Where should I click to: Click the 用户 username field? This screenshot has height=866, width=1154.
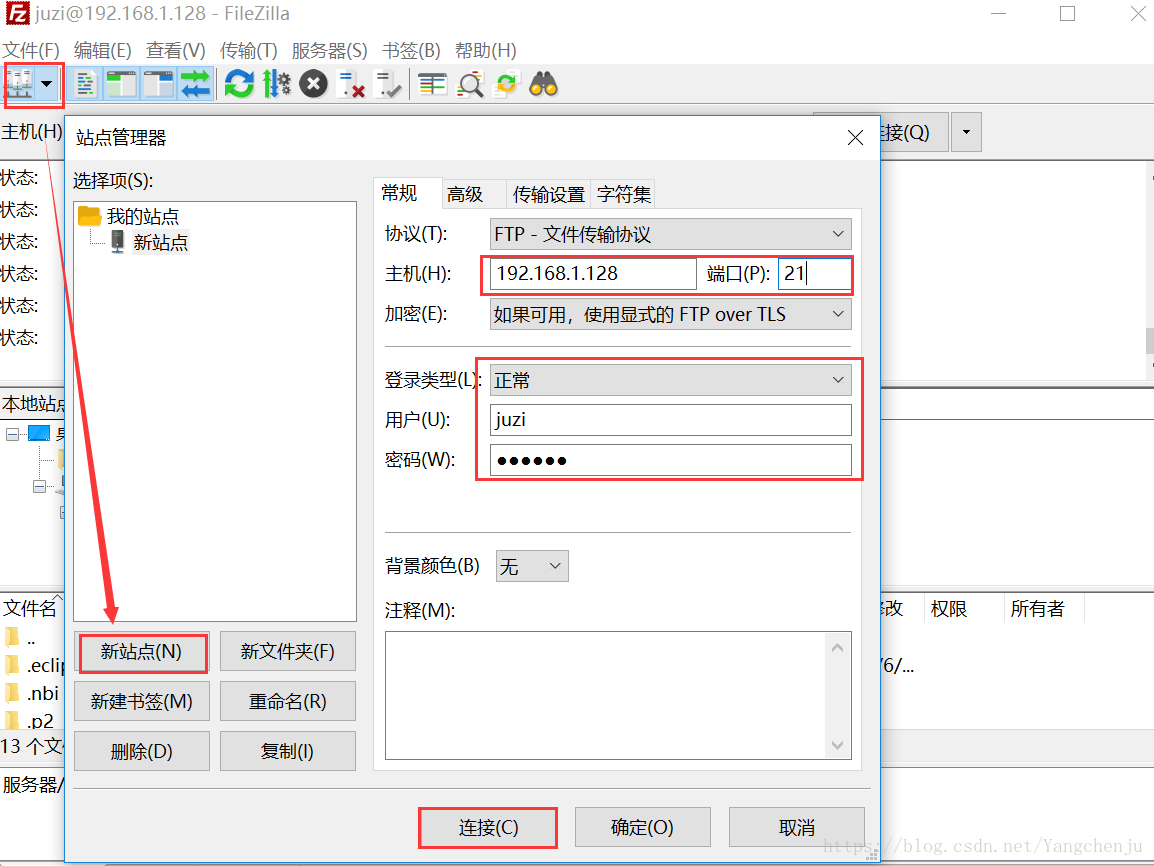click(670, 420)
